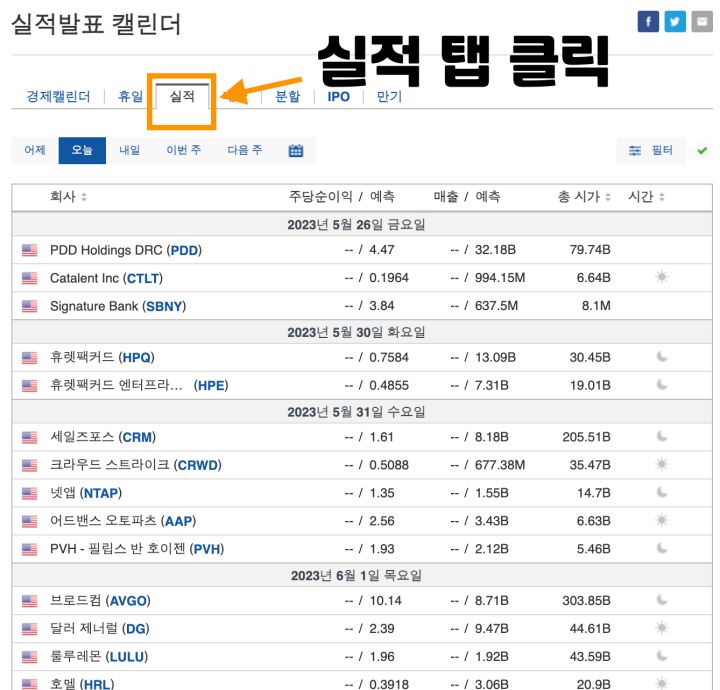Show 오늘 earnings

[x=82, y=150]
